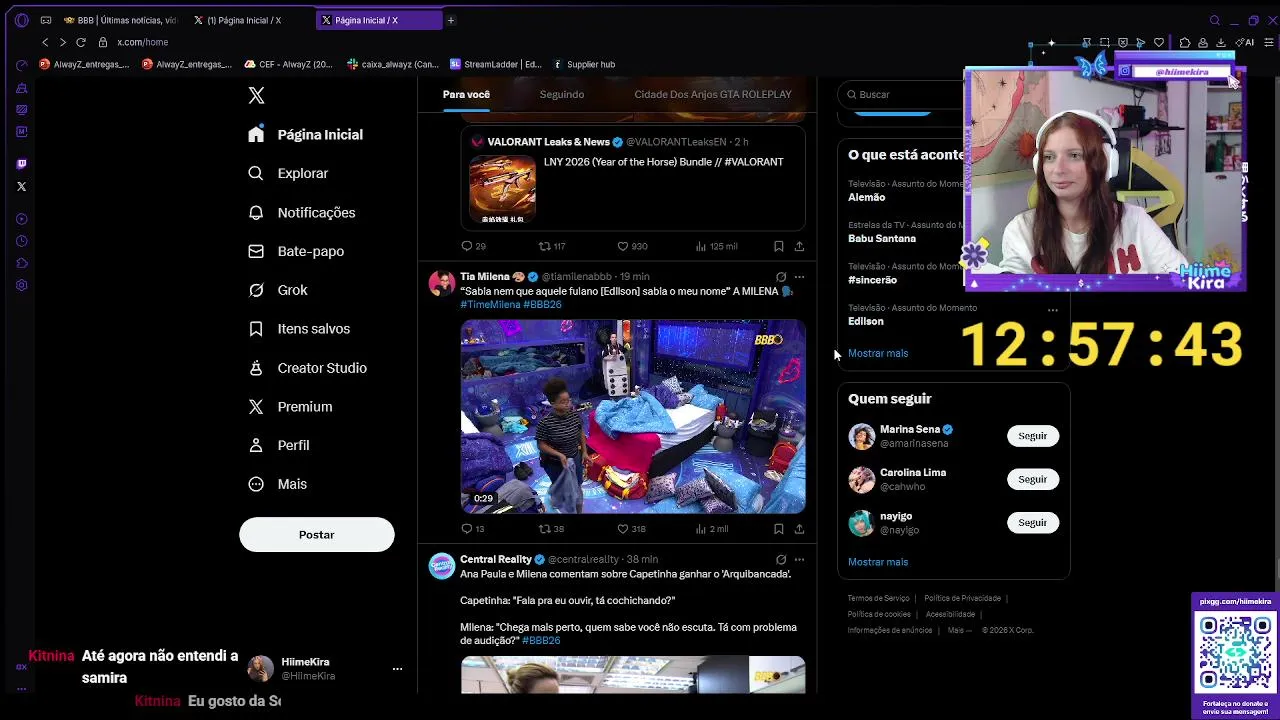
Task: Open Explorar in the navigation
Action: (288, 174)
